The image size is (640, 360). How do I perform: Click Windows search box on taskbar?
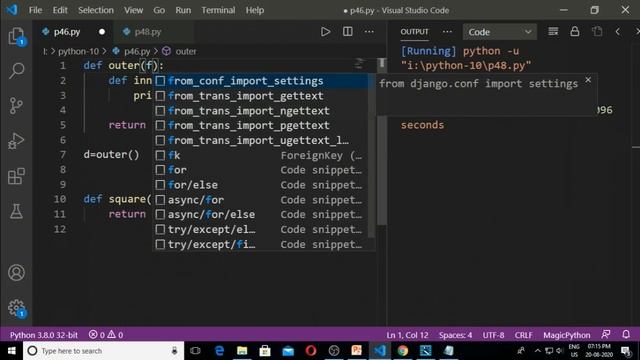[x=104, y=351]
